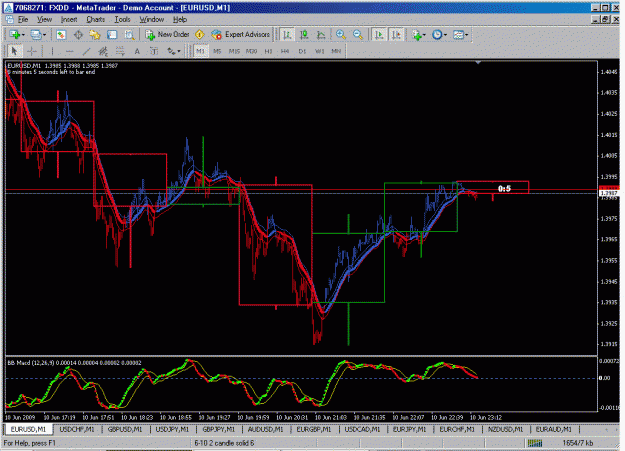Open a new chart window
The image size is (625, 451).
pyautogui.click(x=14, y=35)
